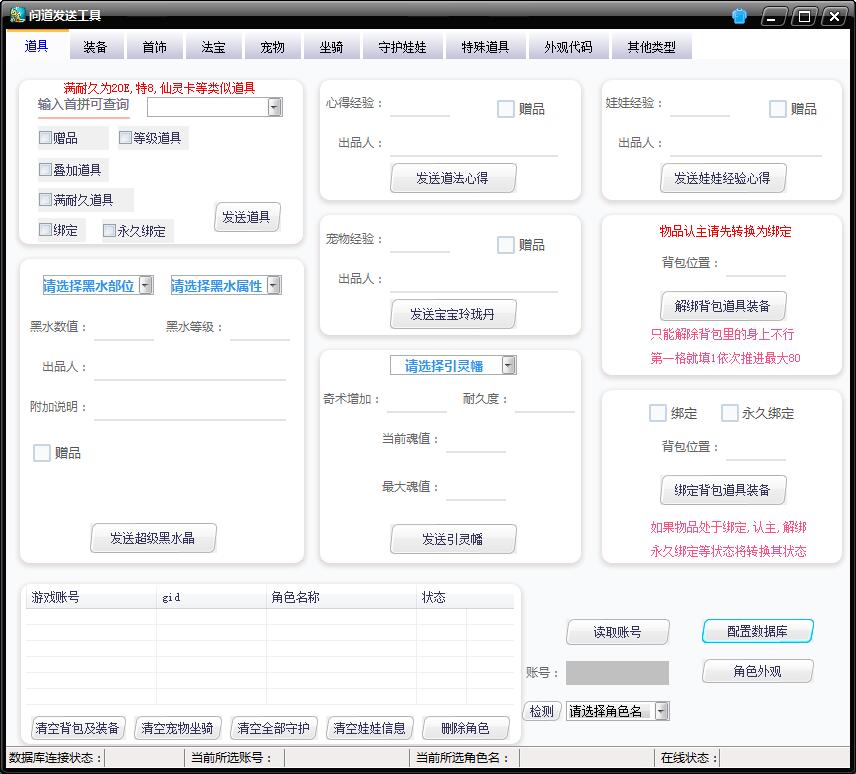This screenshot has width=856, height=774.
Task: Click the 解绑背包道具装备 button
Action: pyautogui.click(x=722, y=306)
